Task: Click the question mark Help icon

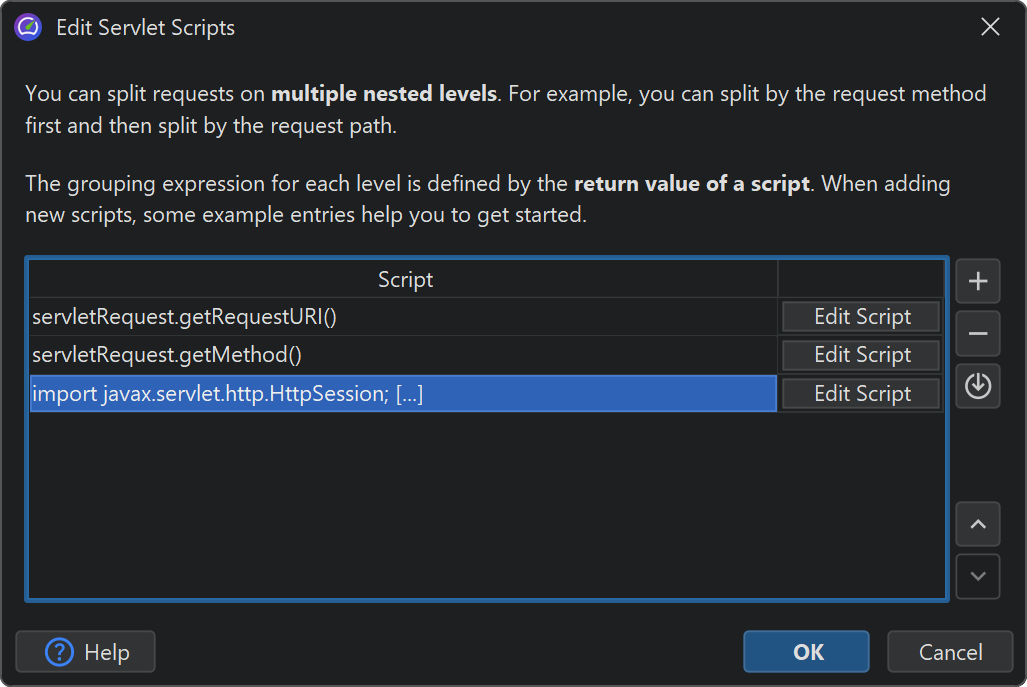Action: pyautogui.click(x=60, y=652)
